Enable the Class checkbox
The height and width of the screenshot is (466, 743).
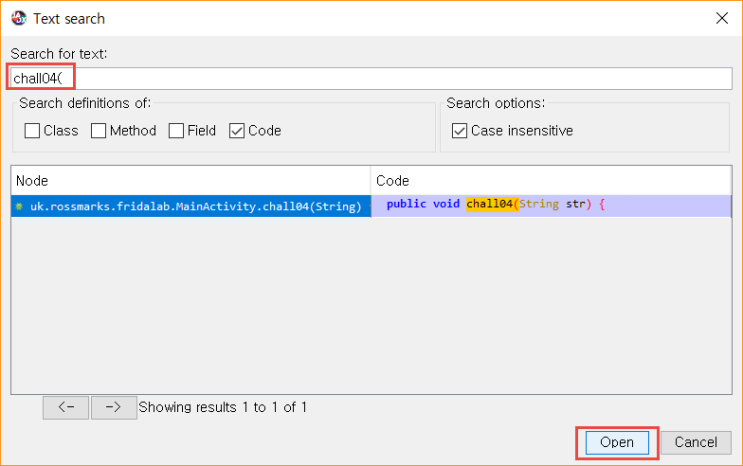32,130
